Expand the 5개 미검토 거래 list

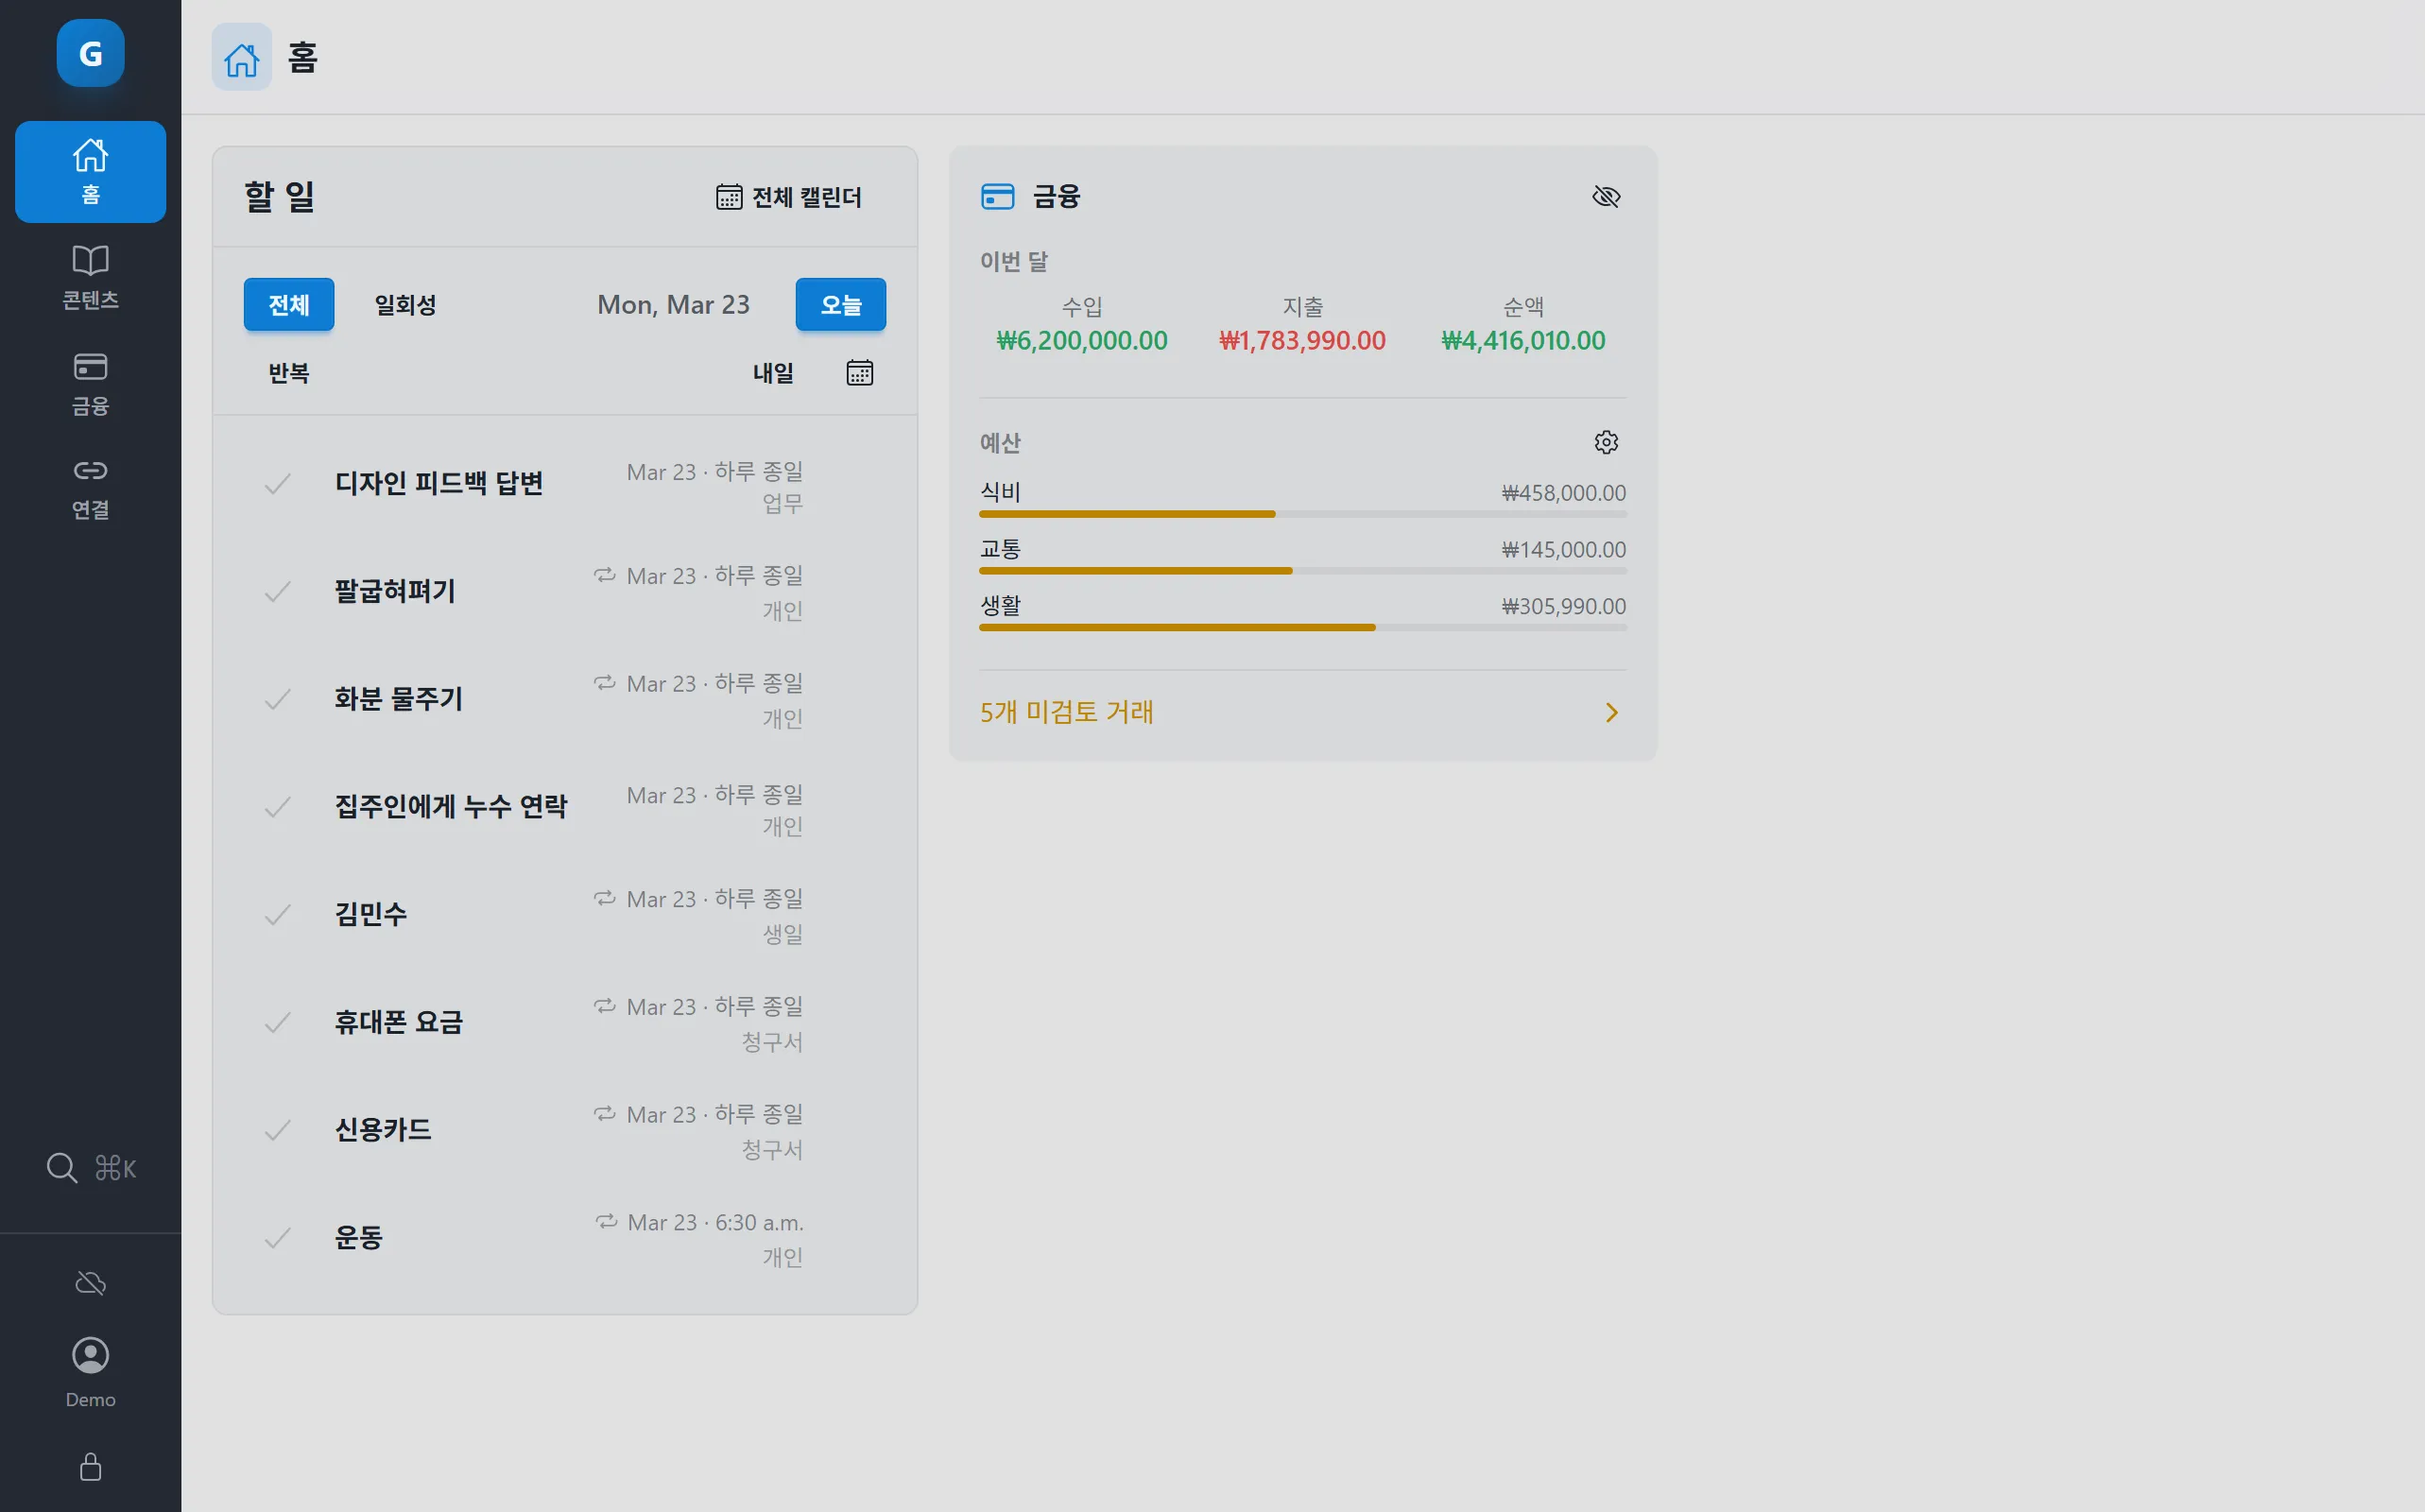[1066, 712]
